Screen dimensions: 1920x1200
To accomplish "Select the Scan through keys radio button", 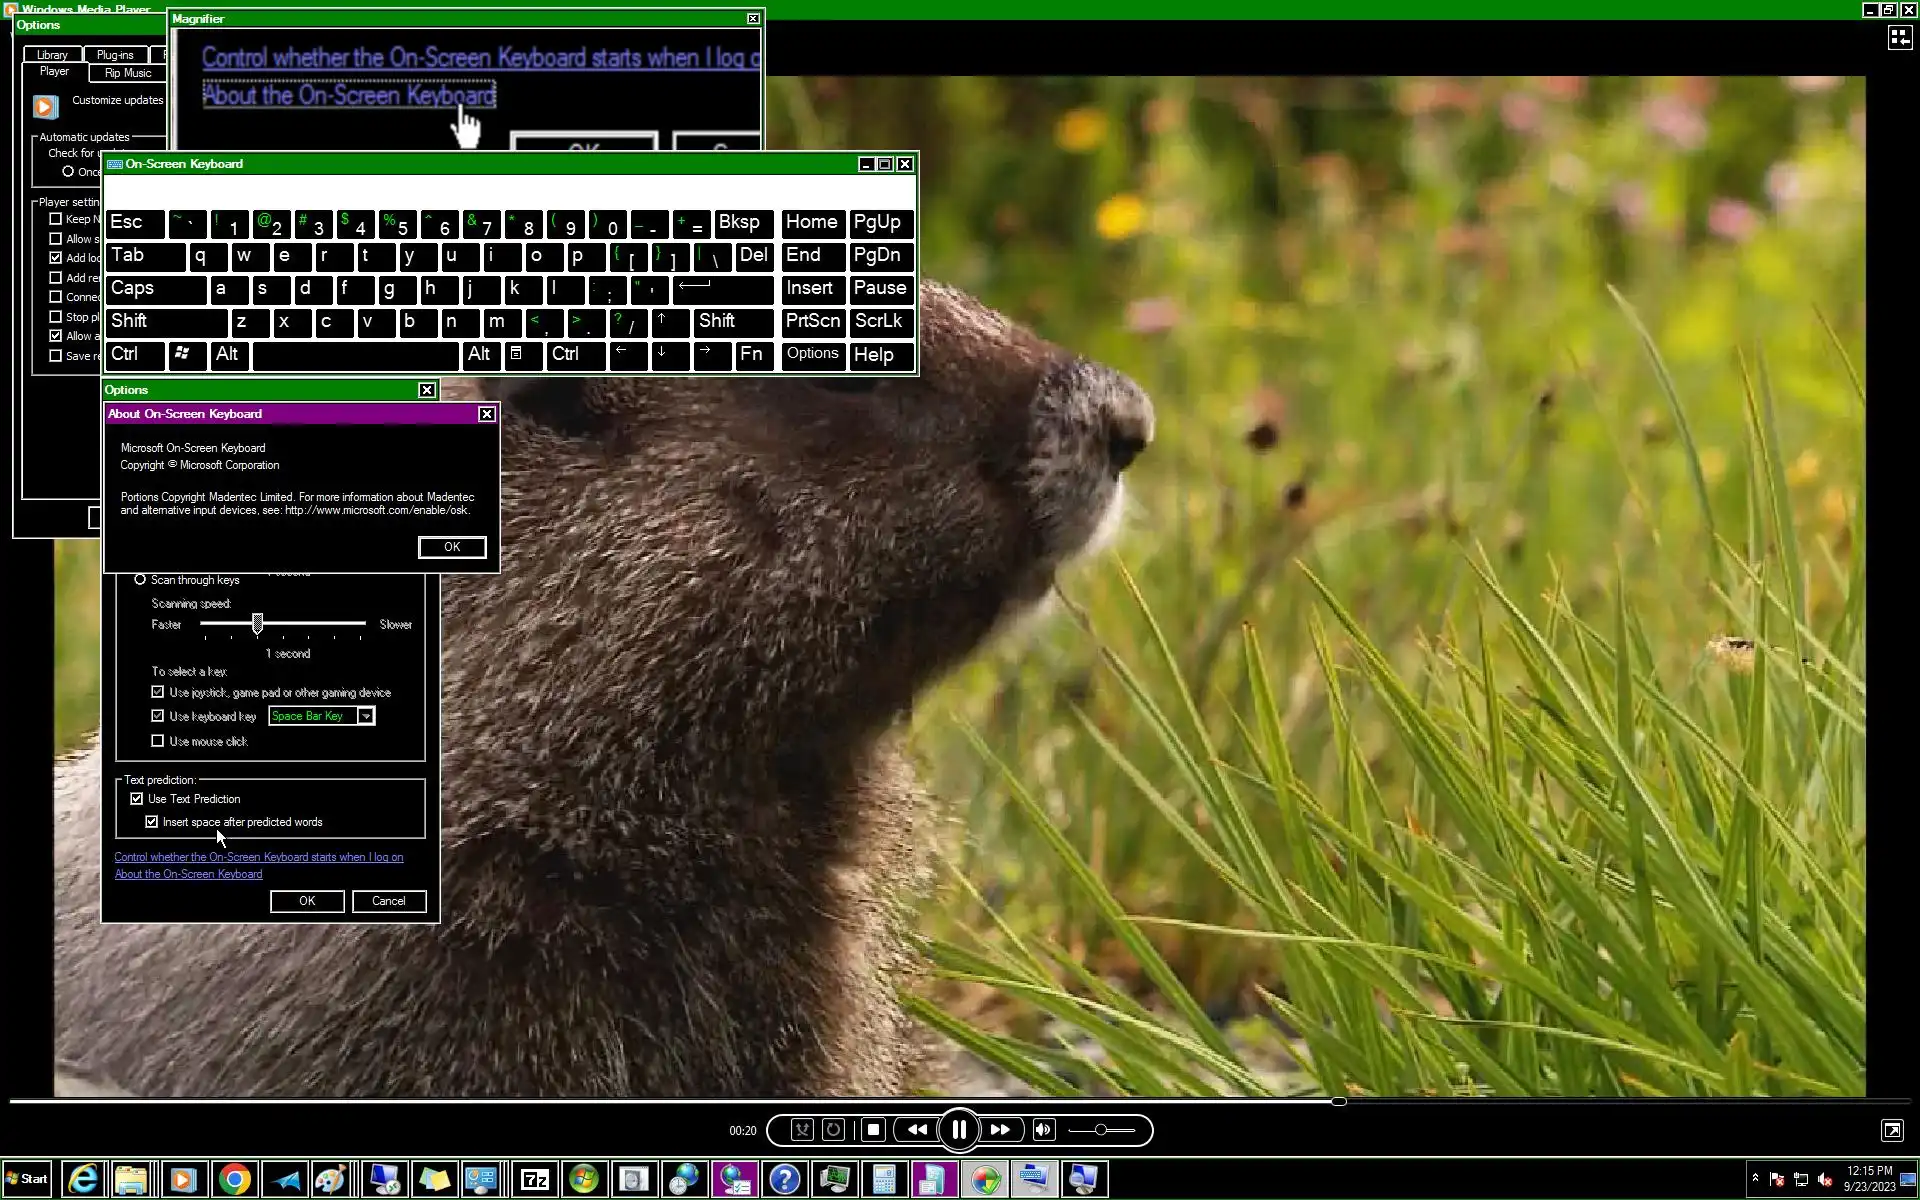I will click(x=140, y=580).
